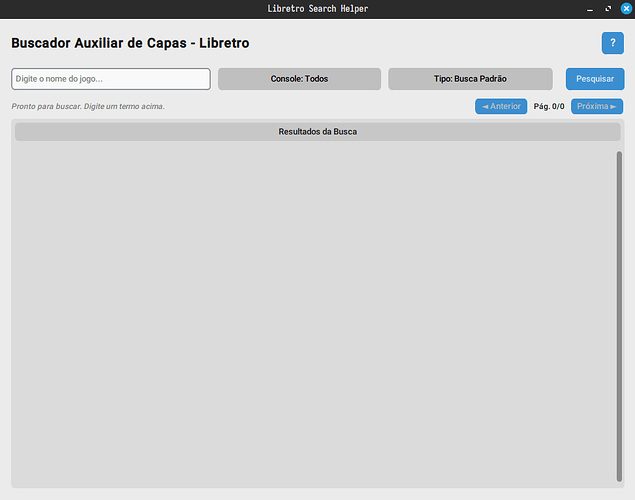Click the Pág. 0/0 page indicator

549,106
